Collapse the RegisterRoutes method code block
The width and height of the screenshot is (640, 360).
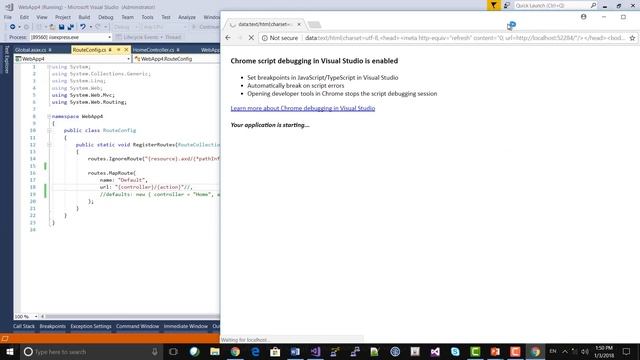pyautogui.click(x=49, y=145)
